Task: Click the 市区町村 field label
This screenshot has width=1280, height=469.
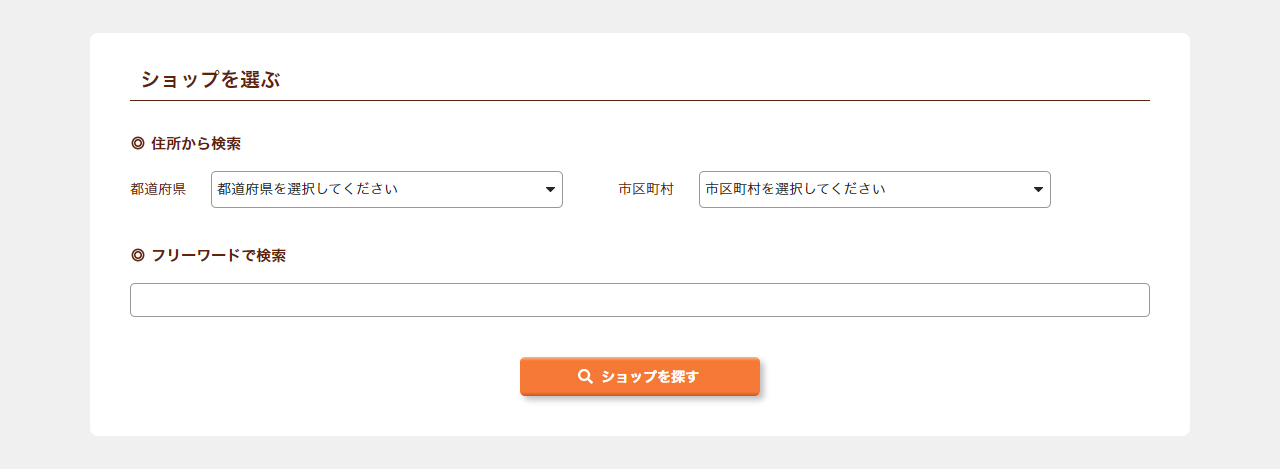Action: (x=646, y=189)
